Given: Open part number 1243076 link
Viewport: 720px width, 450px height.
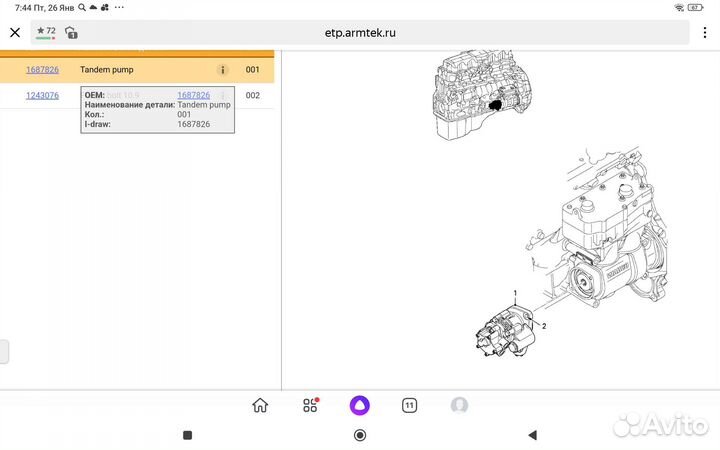Looking at the screenshot, I should point(42,96).
